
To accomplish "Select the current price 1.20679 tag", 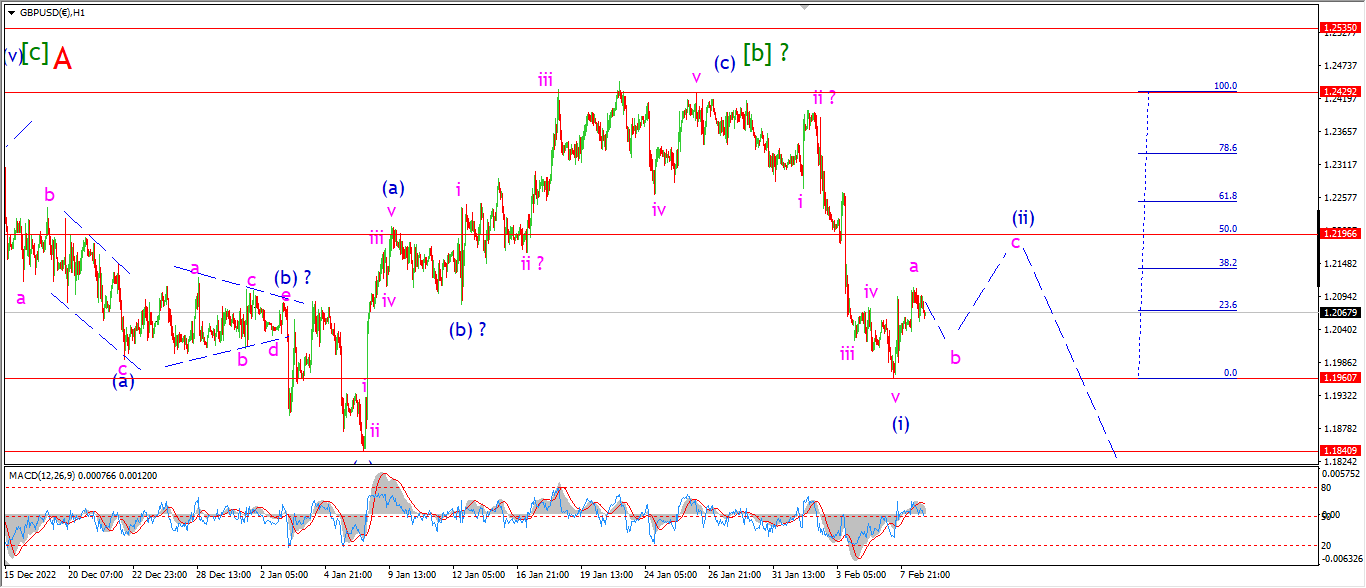I will coord(1340,313).
